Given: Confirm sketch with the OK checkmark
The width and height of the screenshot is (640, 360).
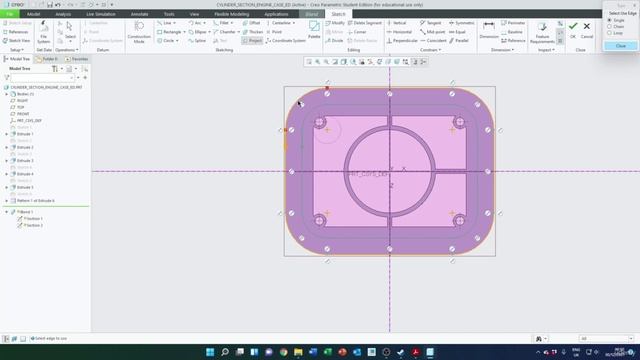Looking at the screenshot, I should click(573, 29).
